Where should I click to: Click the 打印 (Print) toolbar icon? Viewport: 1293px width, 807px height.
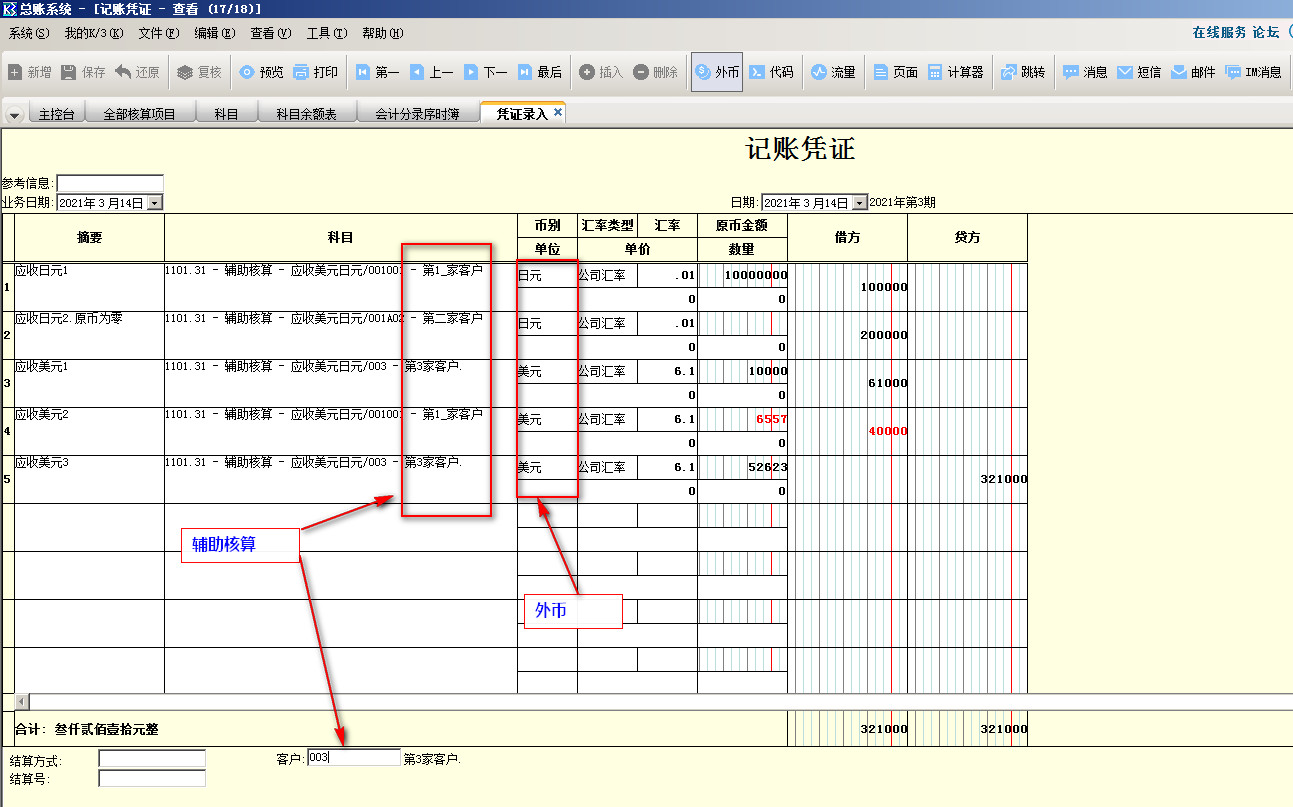315,72
